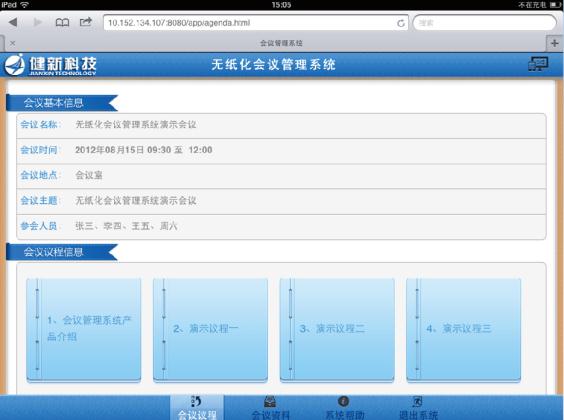Open the 系统帮助 bottom tab

pos(344,407)
